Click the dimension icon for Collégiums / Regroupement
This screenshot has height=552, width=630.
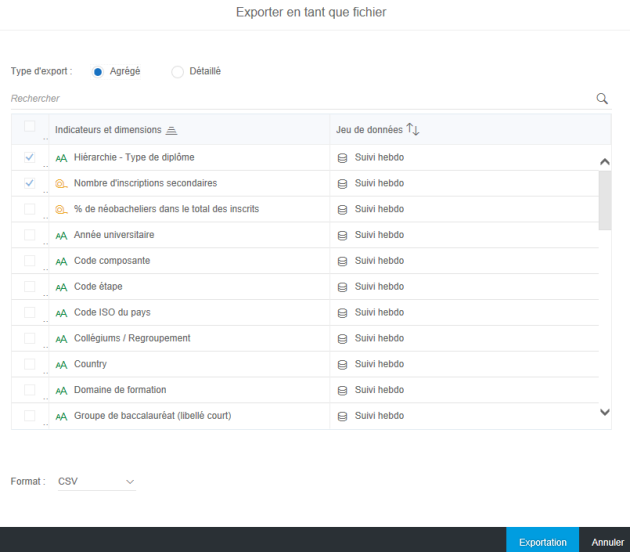click(x=61, y=339)
